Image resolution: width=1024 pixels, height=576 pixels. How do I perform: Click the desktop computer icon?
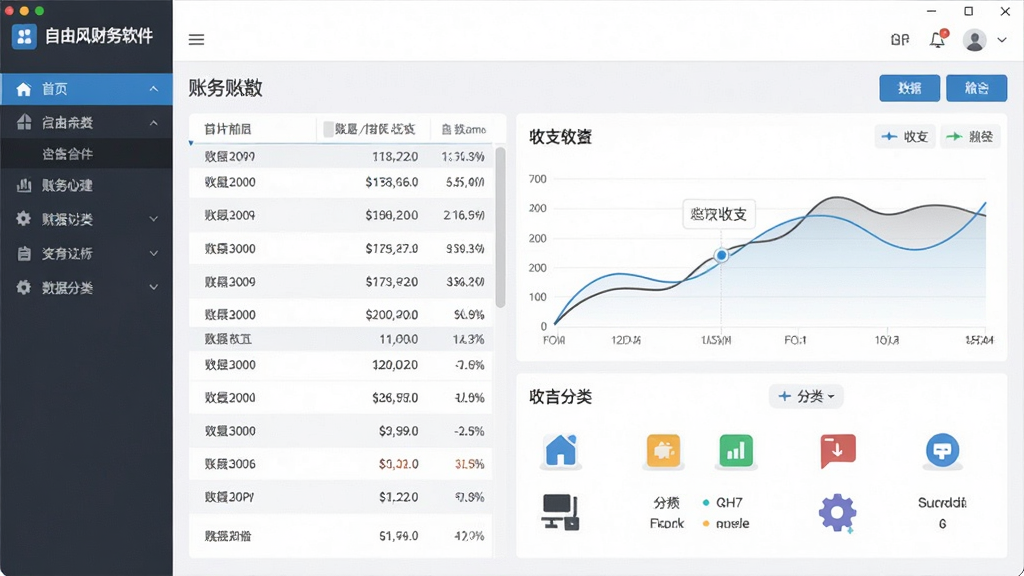(560, 512)
